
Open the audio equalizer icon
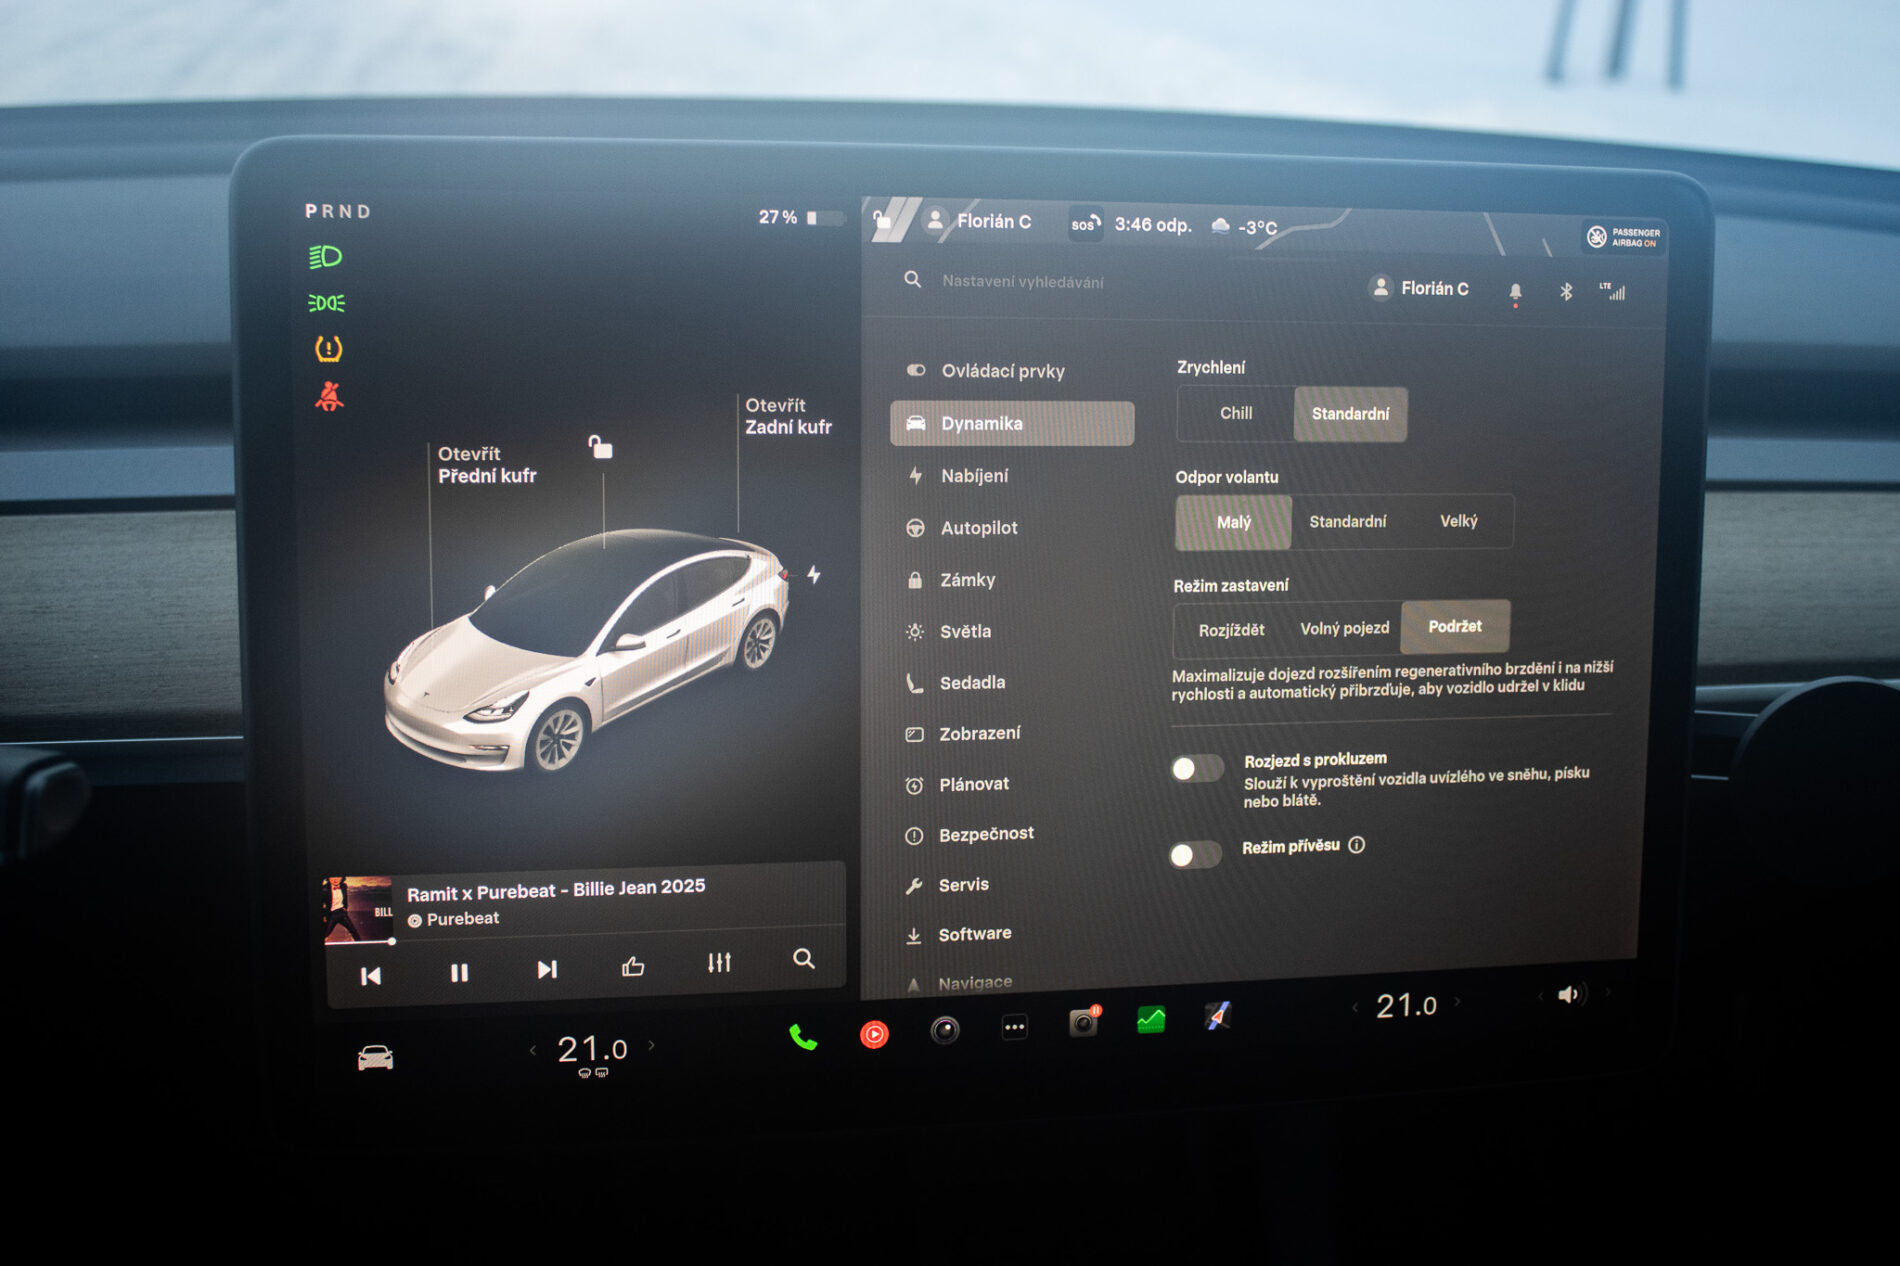click(719, 962)
